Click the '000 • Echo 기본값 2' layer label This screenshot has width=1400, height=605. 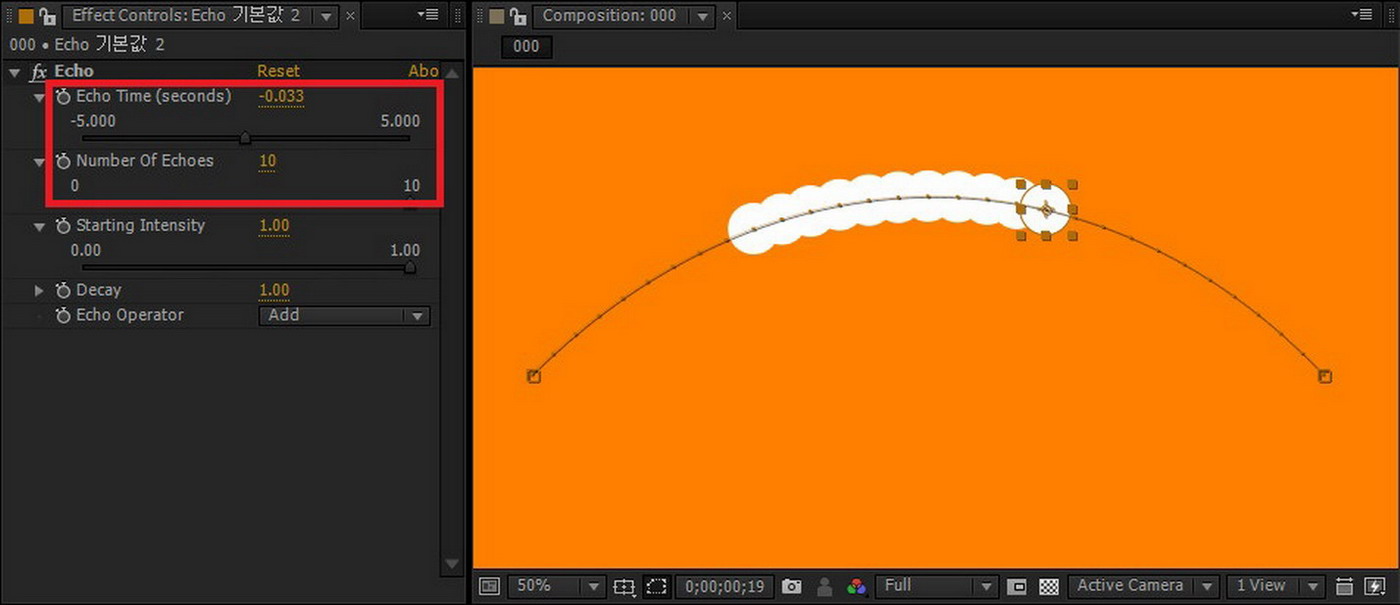86,45
